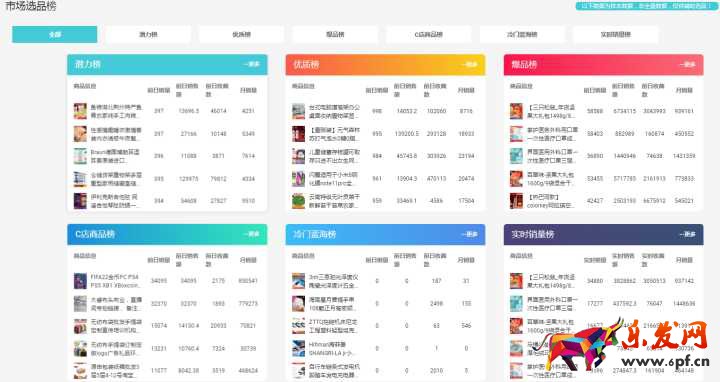Screen dimensions: 720x382
Task: Click first product thumbnail in 潜力榜
Action: (80, 111)
